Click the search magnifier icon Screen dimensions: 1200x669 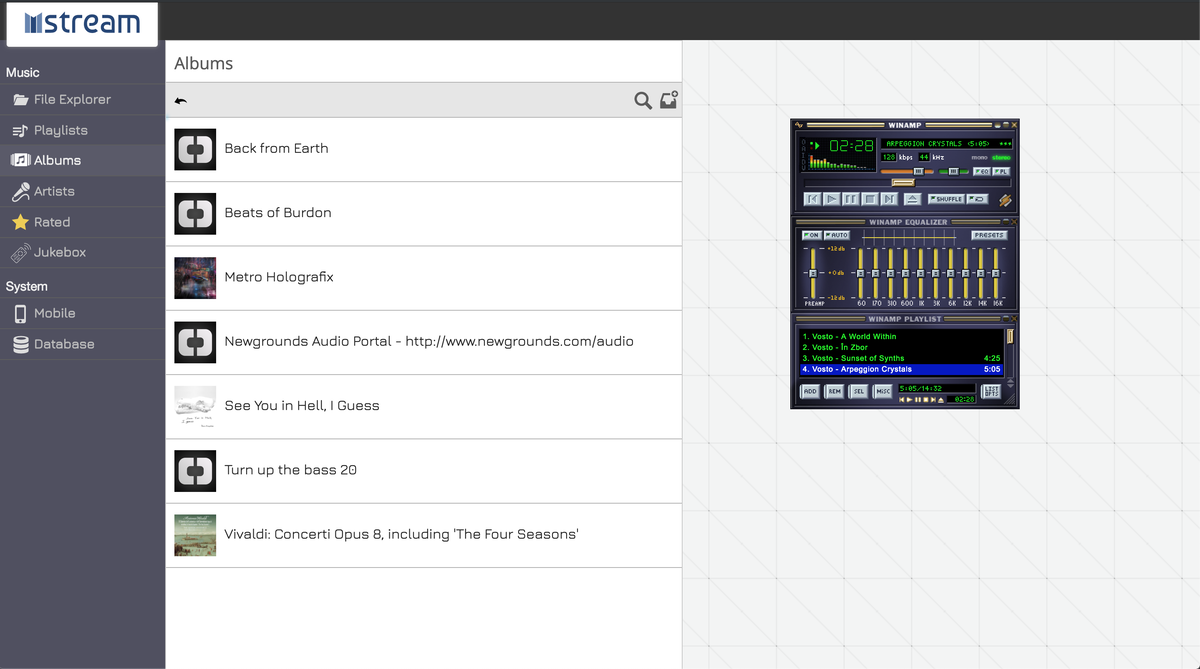[643, 100]
